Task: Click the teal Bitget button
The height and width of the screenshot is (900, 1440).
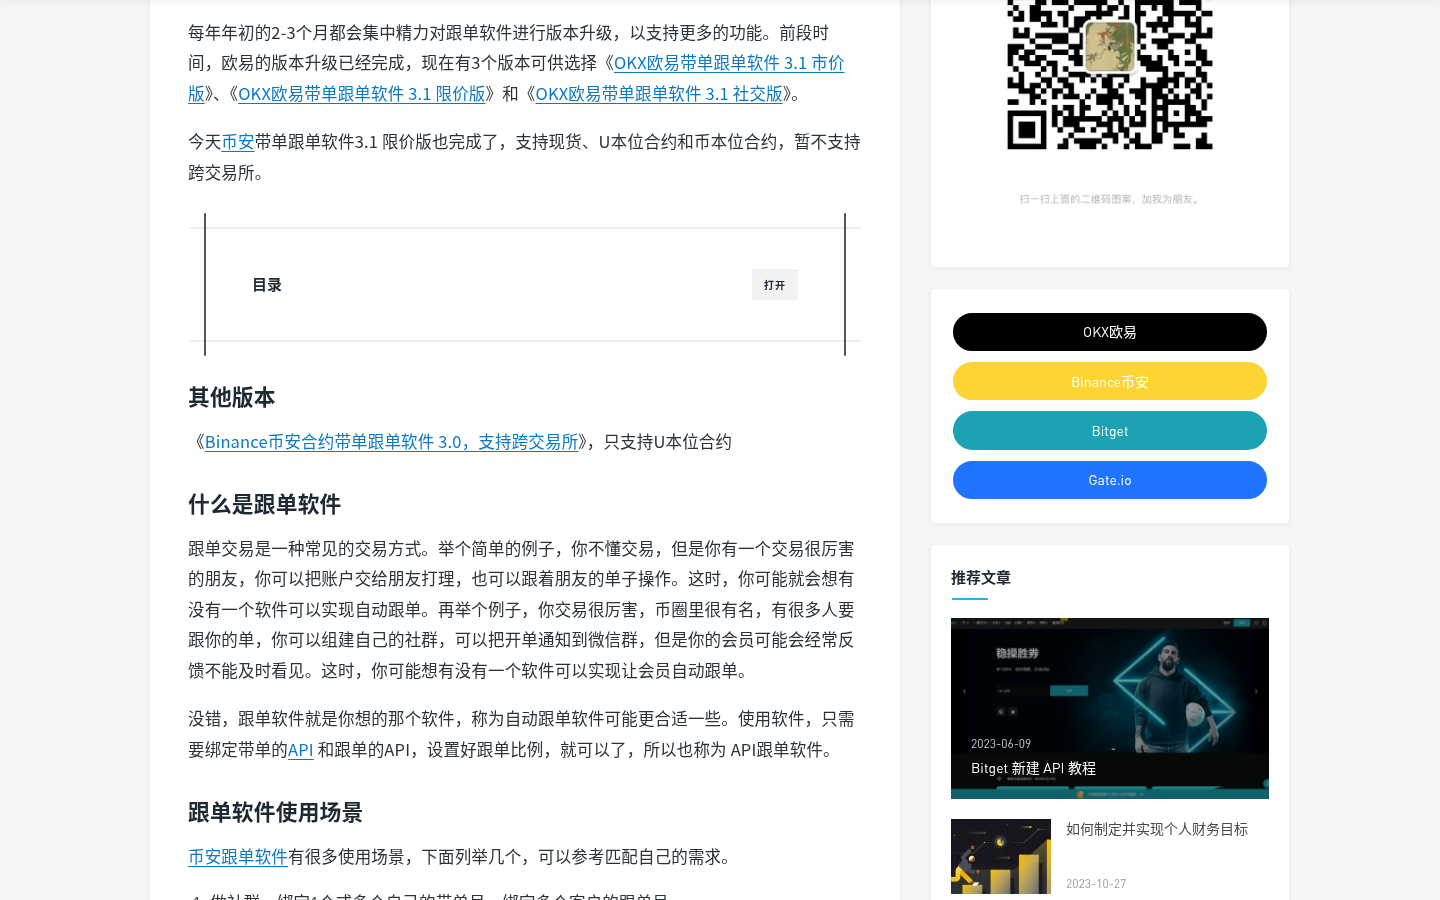Action: click(1110, 431)
